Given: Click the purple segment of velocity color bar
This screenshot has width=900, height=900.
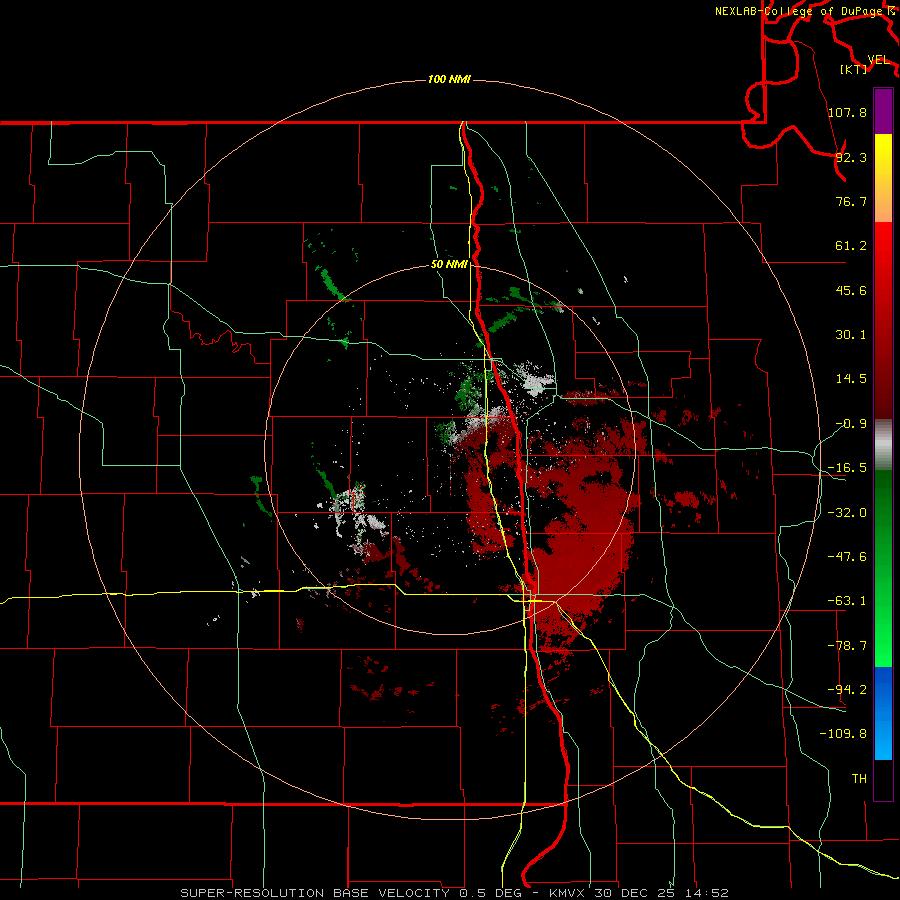Looking at the screenshot, I should tap(883, 111).
